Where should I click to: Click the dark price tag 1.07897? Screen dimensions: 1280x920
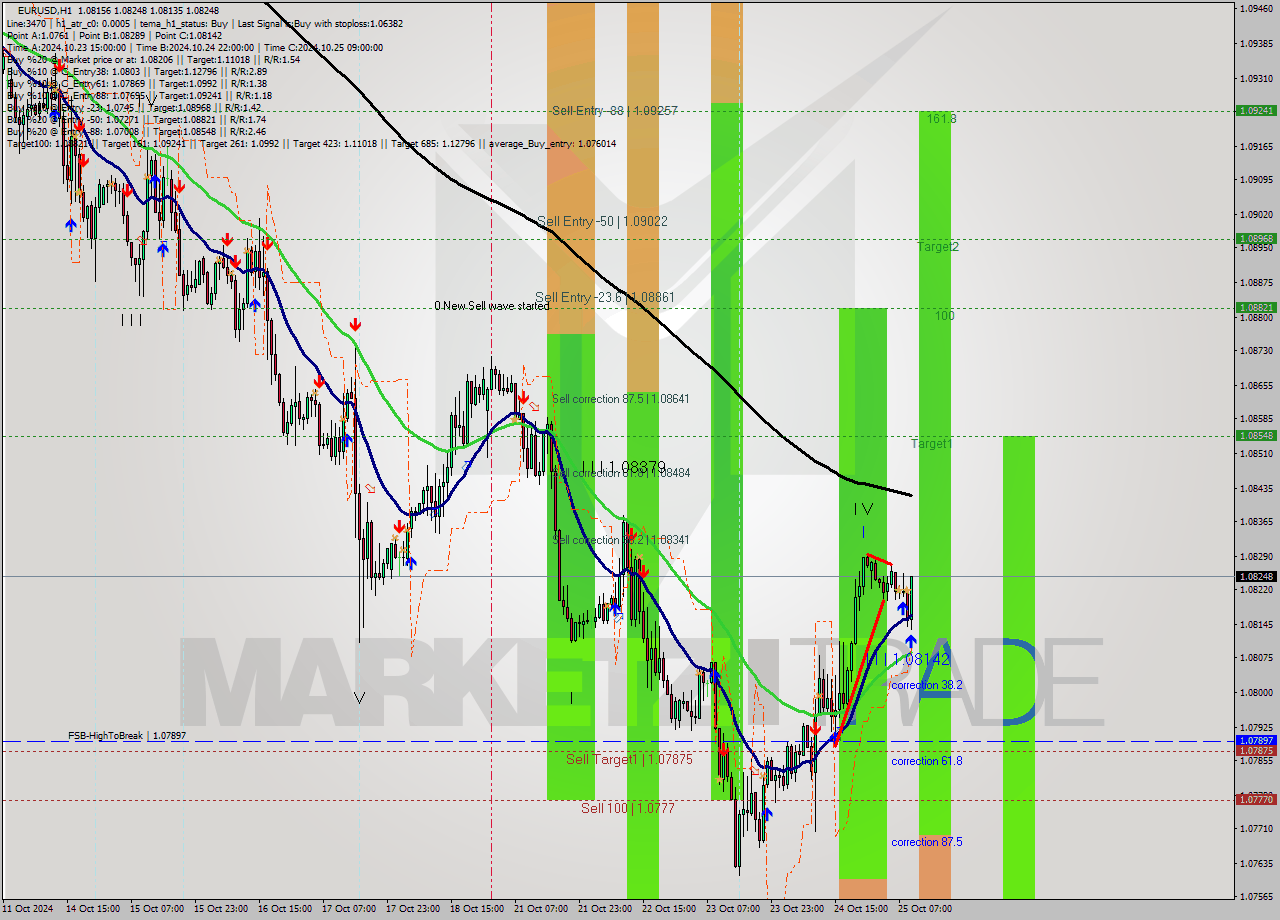(1256, 741)
